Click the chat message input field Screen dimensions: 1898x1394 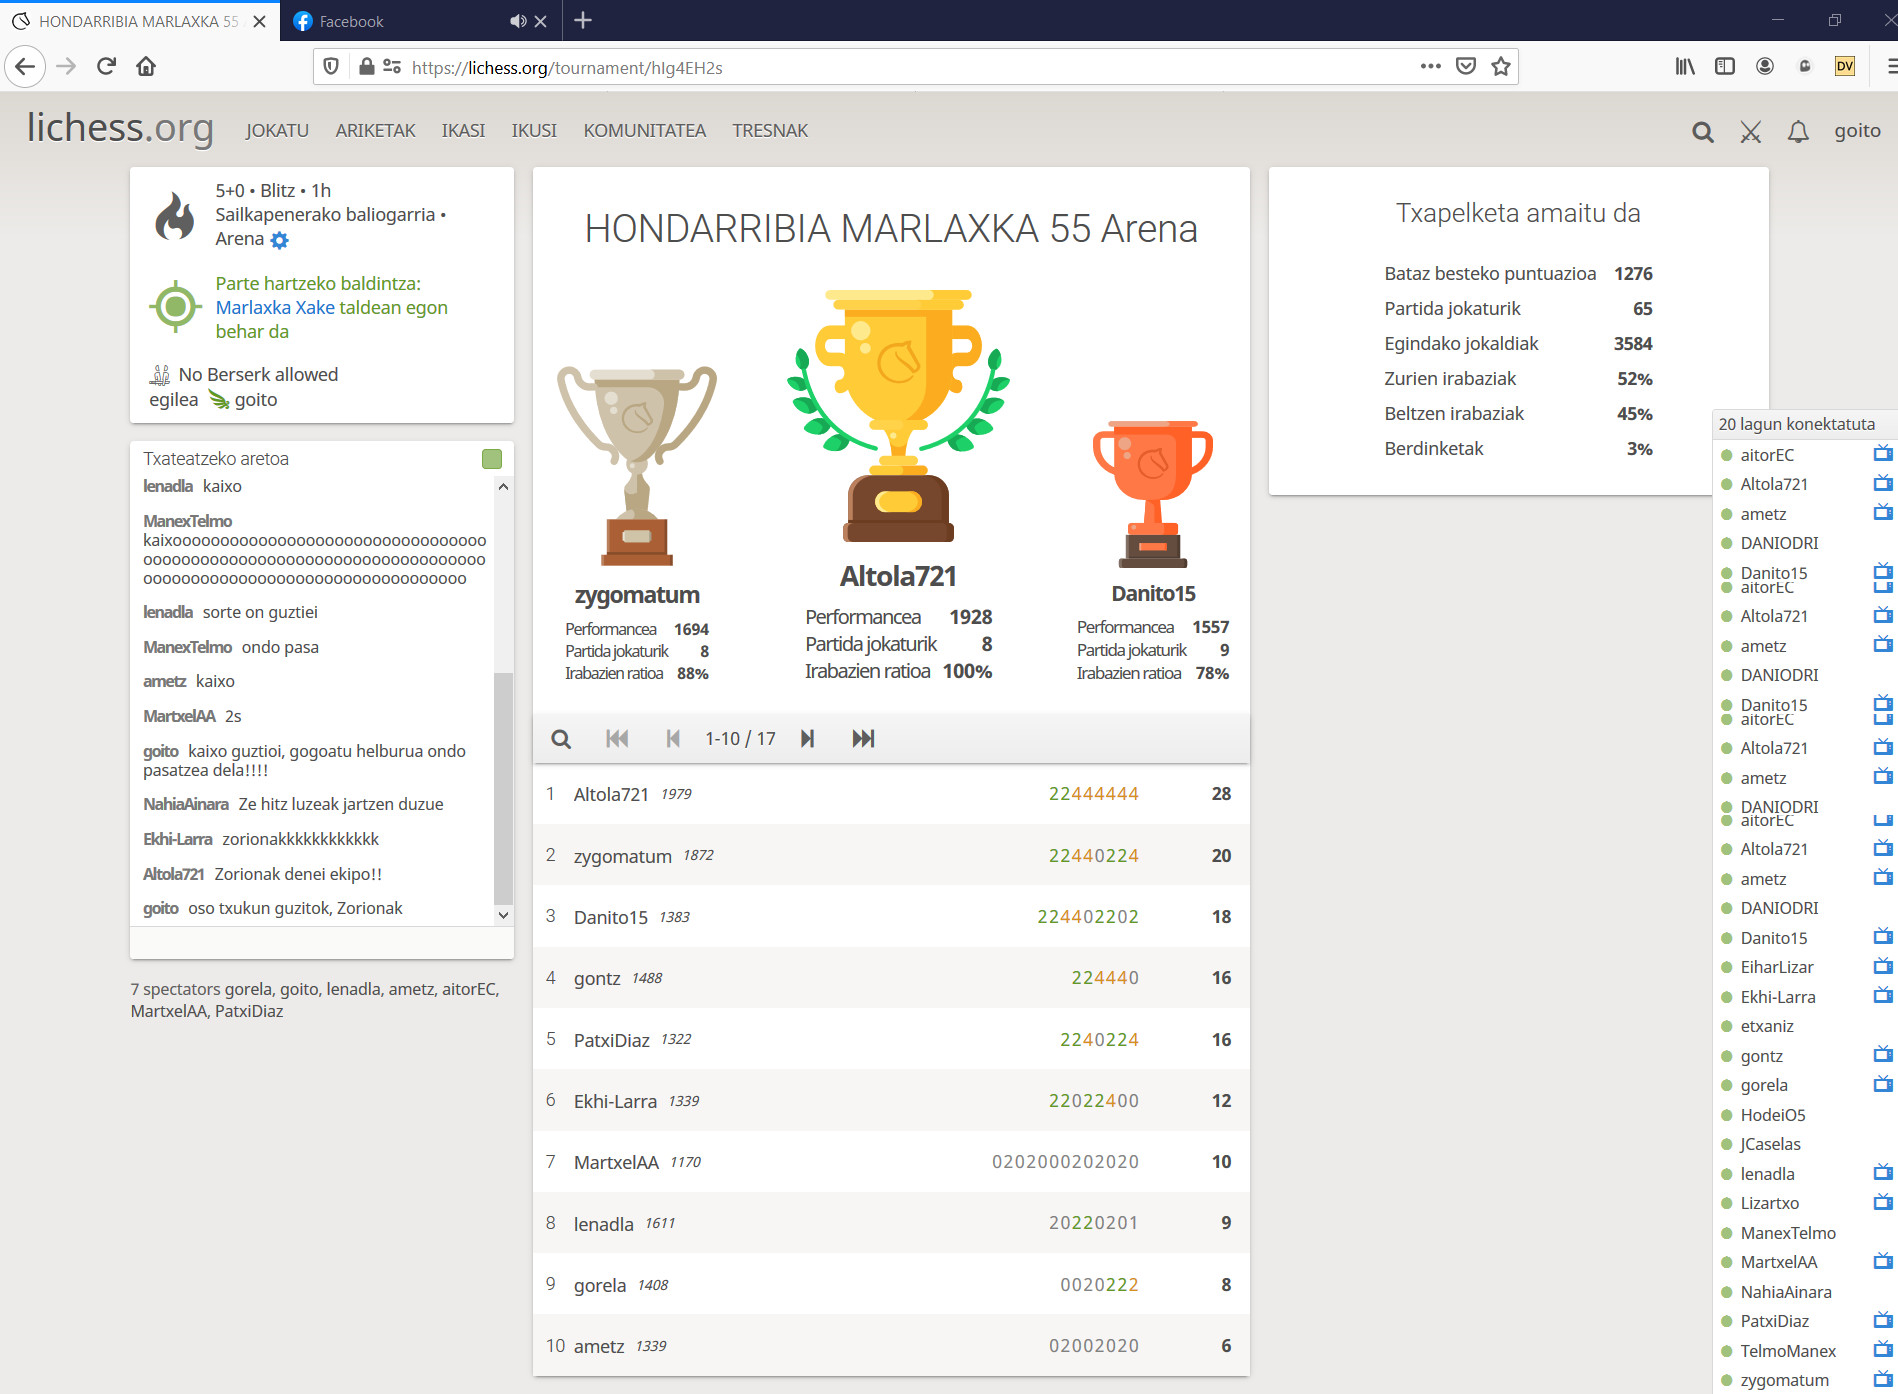tap(321, 943)
